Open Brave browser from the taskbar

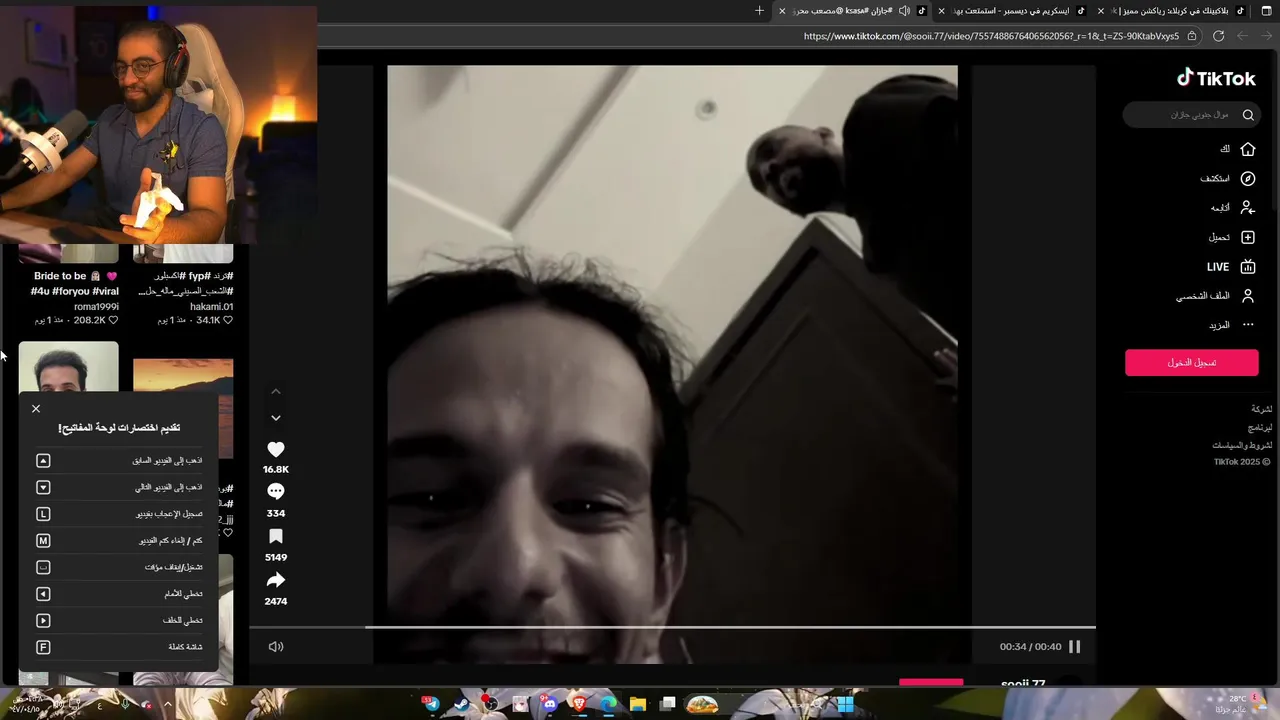click(579, 704)
